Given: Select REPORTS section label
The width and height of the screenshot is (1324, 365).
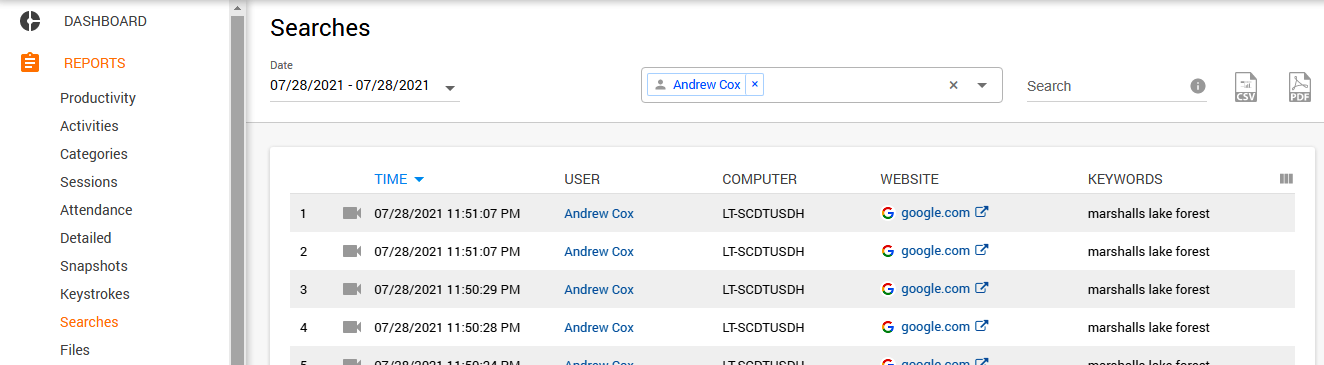Looking at the screenshot, I should 95,63.
